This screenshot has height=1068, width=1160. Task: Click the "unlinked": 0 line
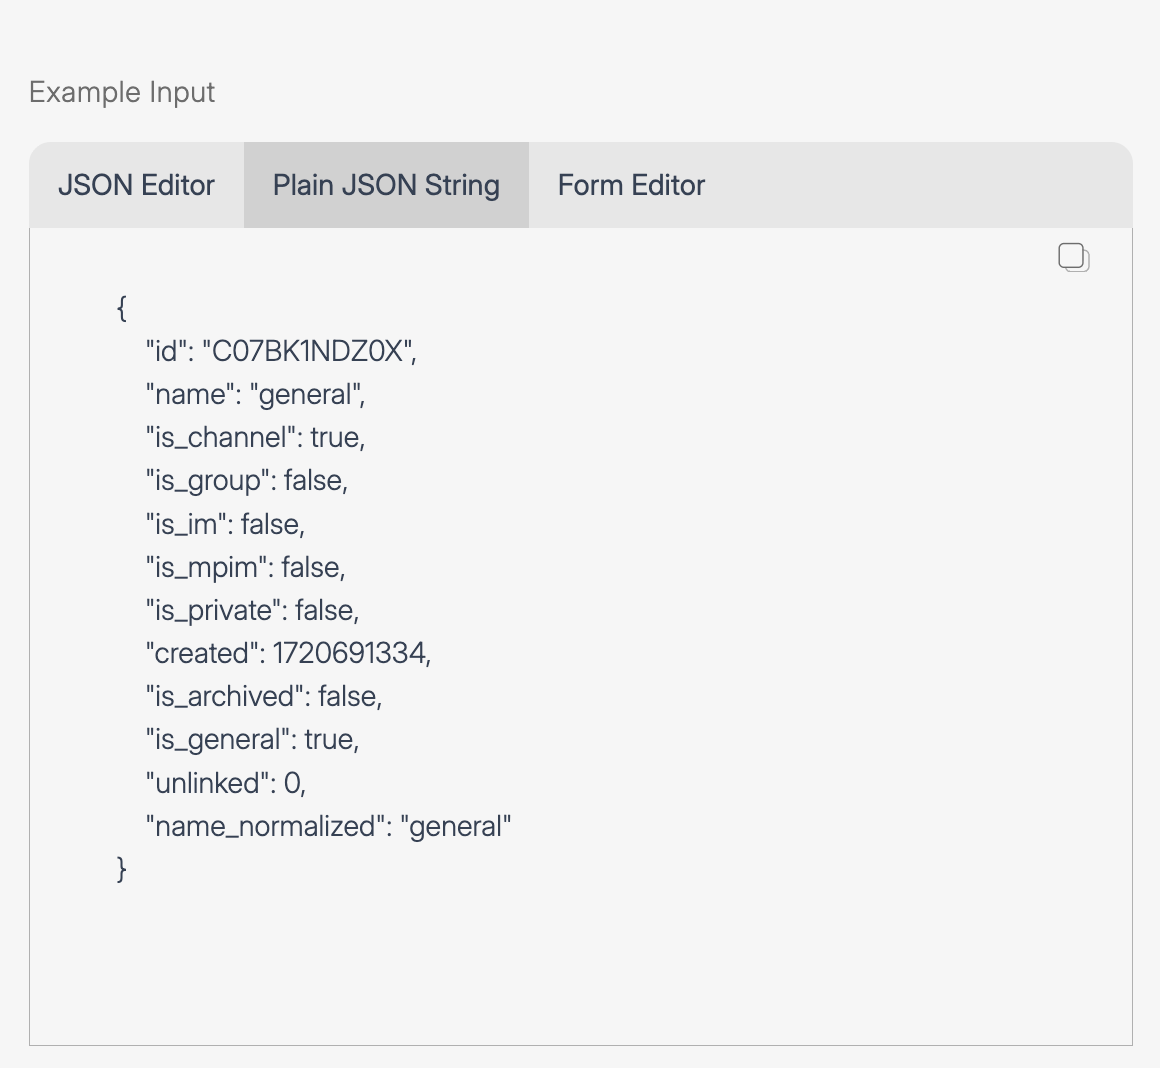225,783
